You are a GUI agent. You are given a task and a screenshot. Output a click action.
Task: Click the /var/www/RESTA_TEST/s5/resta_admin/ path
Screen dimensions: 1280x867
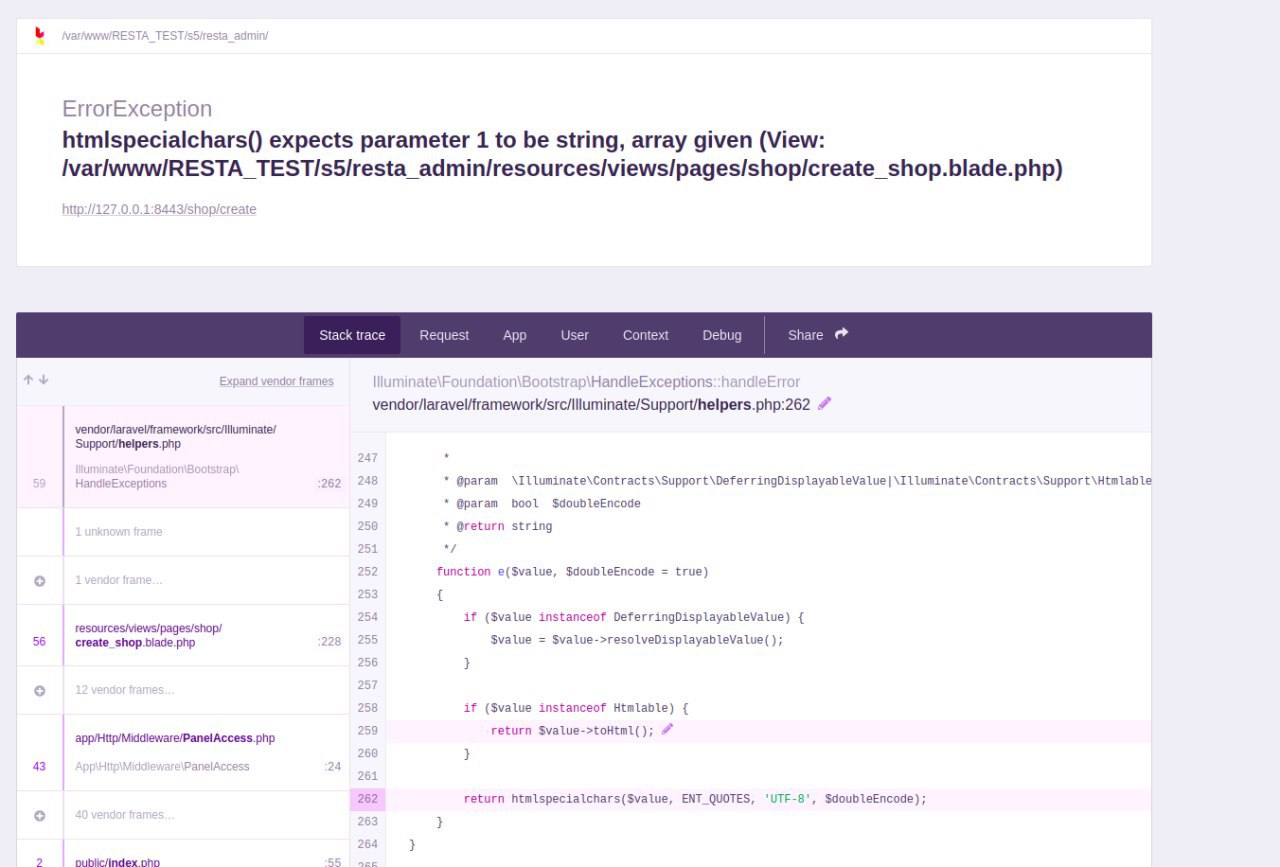(x=165, y=36)
